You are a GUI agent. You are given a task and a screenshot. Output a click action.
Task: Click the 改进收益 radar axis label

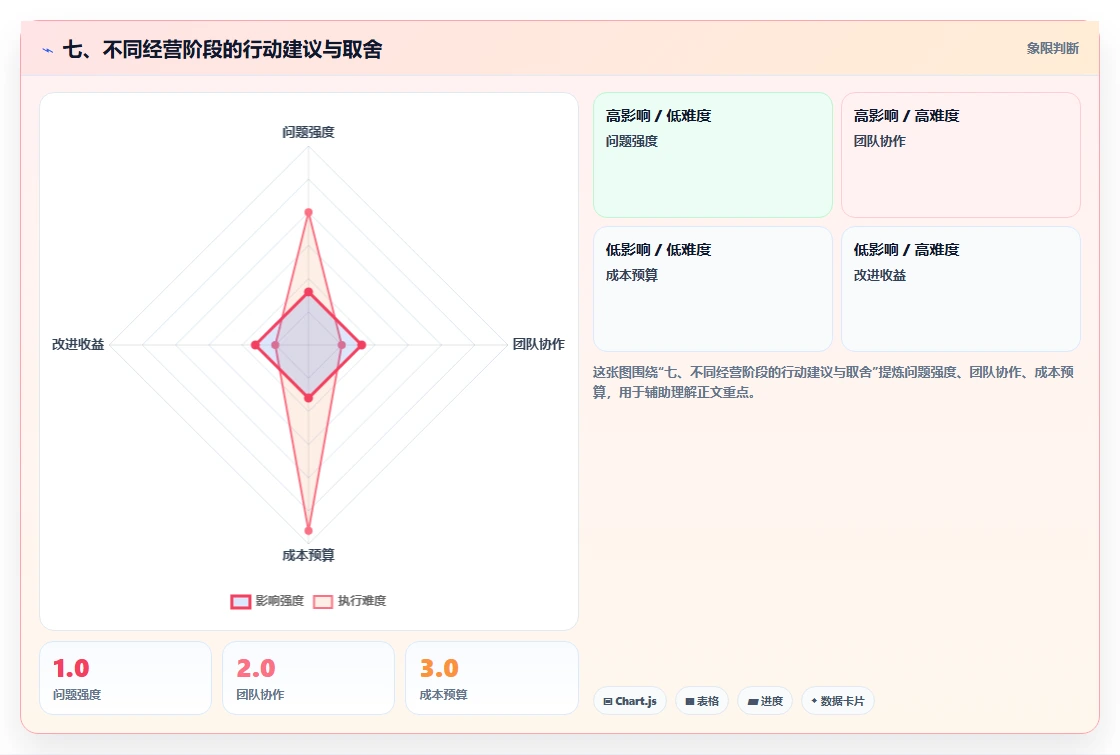point(78,344)
